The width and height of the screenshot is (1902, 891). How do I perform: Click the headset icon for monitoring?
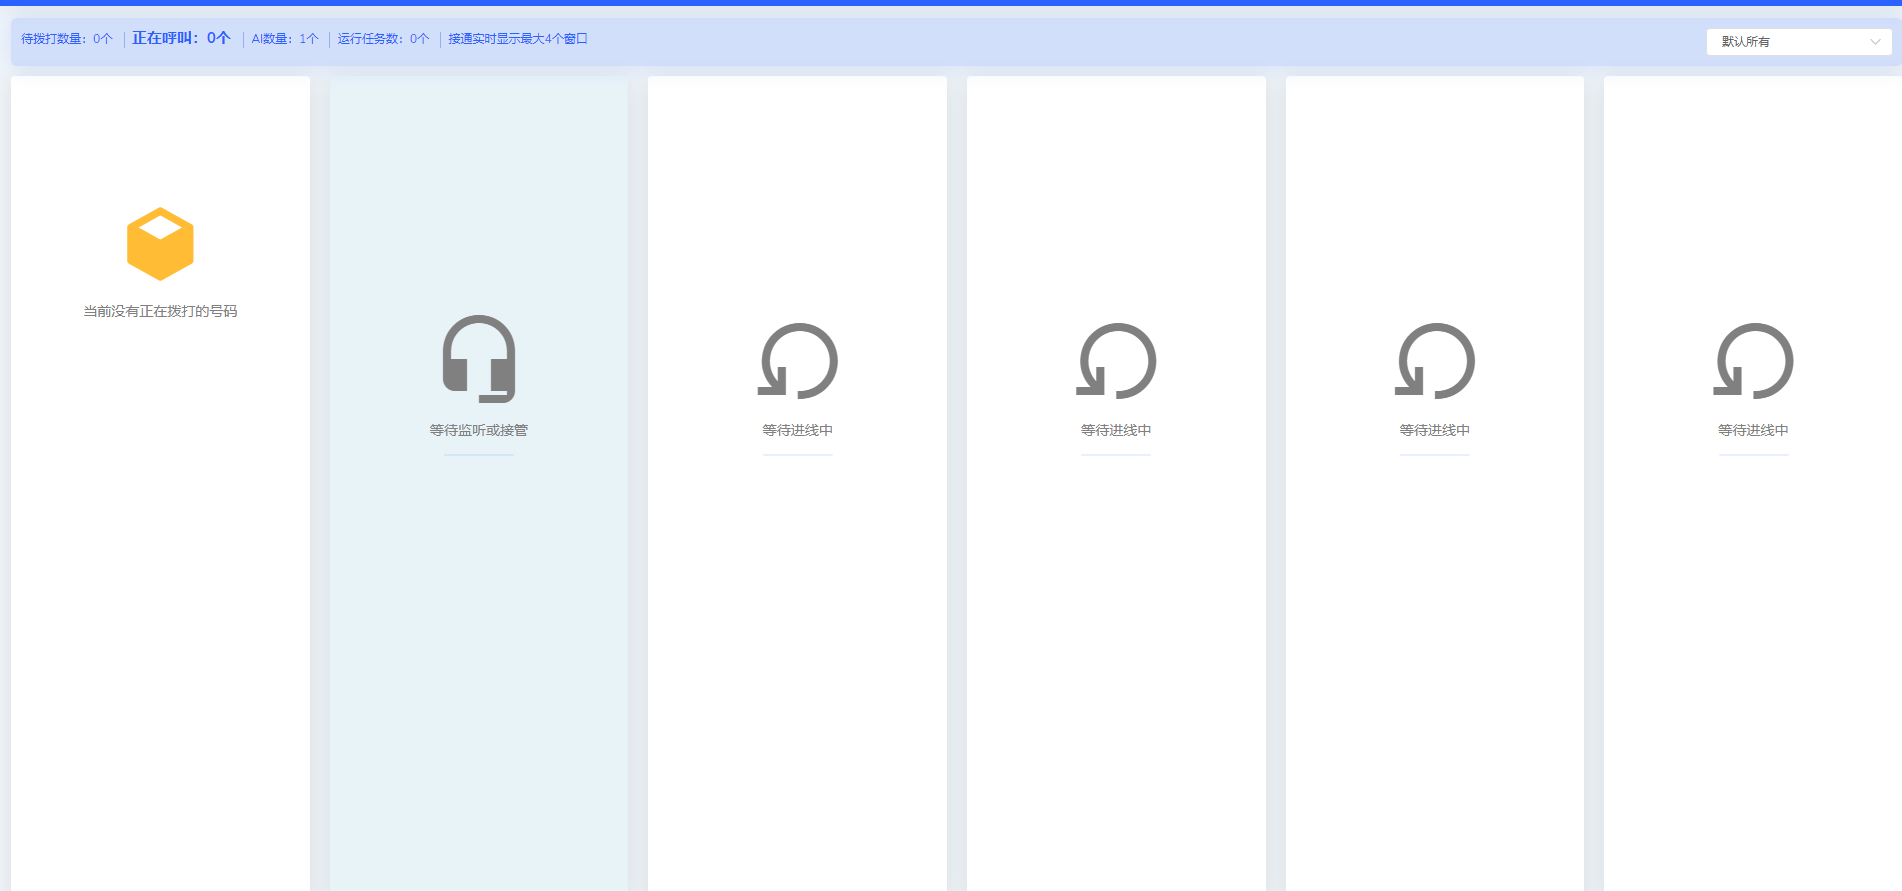[479, 359]
